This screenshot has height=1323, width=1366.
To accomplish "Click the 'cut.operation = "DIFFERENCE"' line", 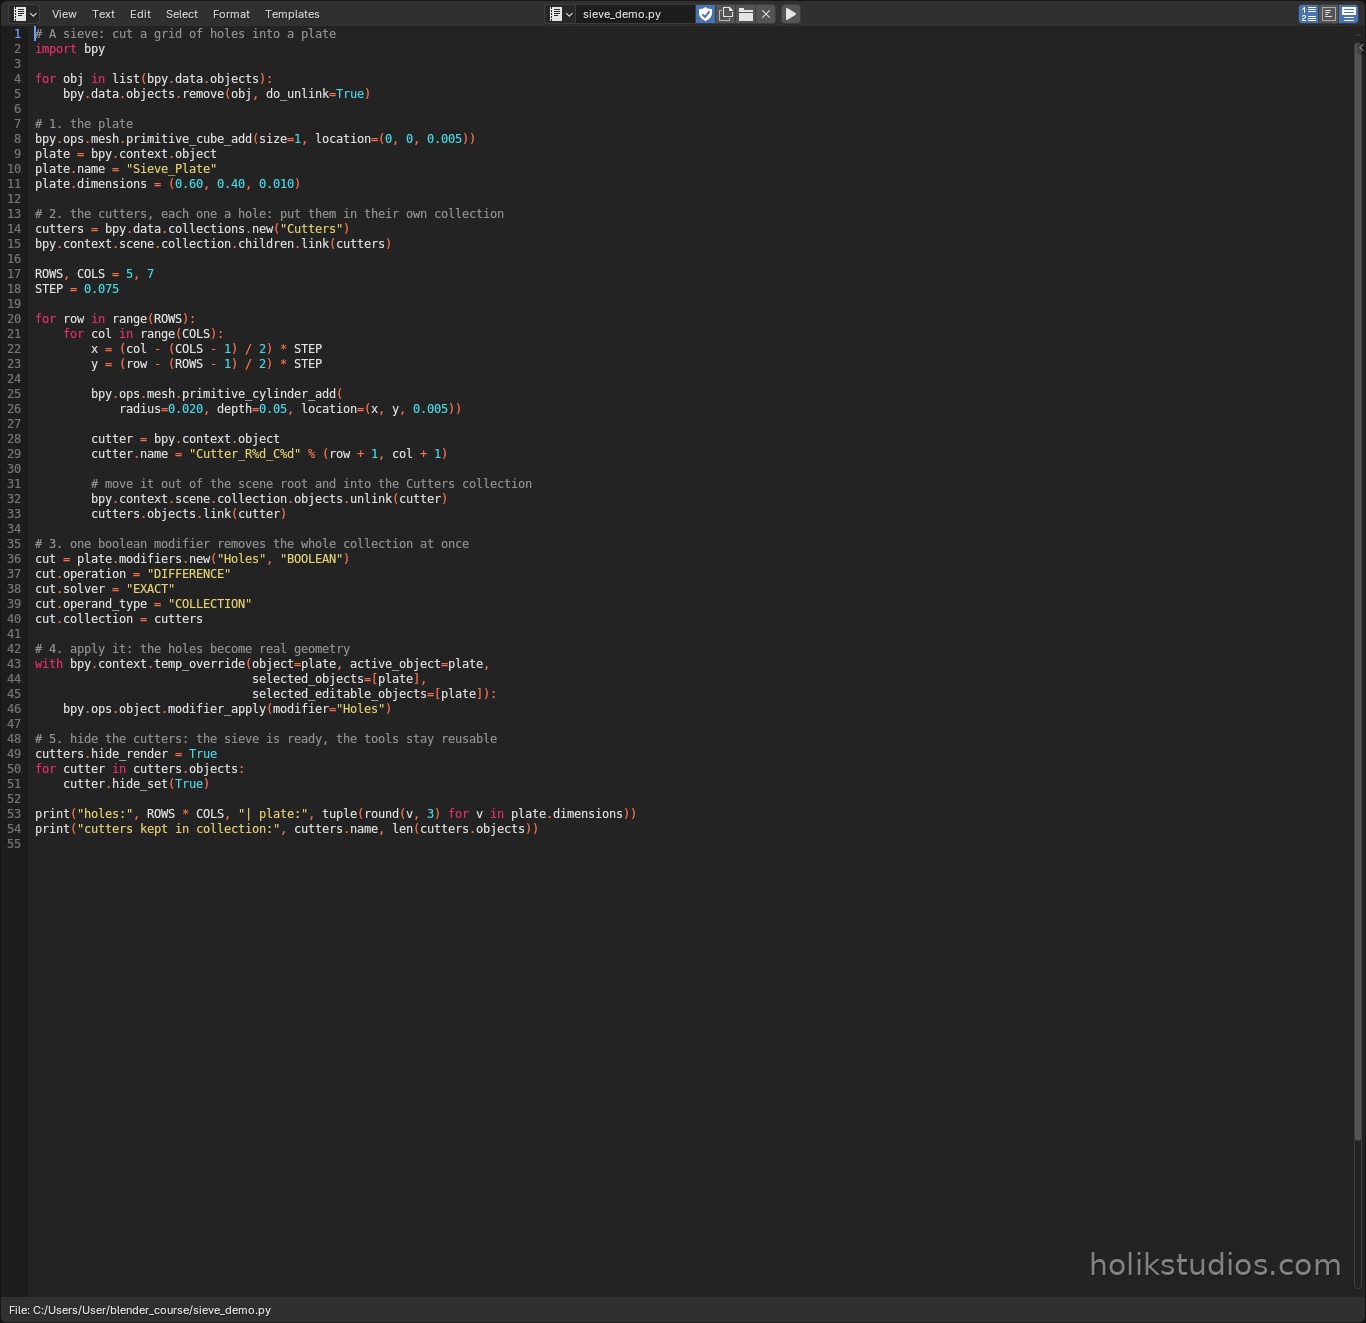I will (x=133, y=574).
